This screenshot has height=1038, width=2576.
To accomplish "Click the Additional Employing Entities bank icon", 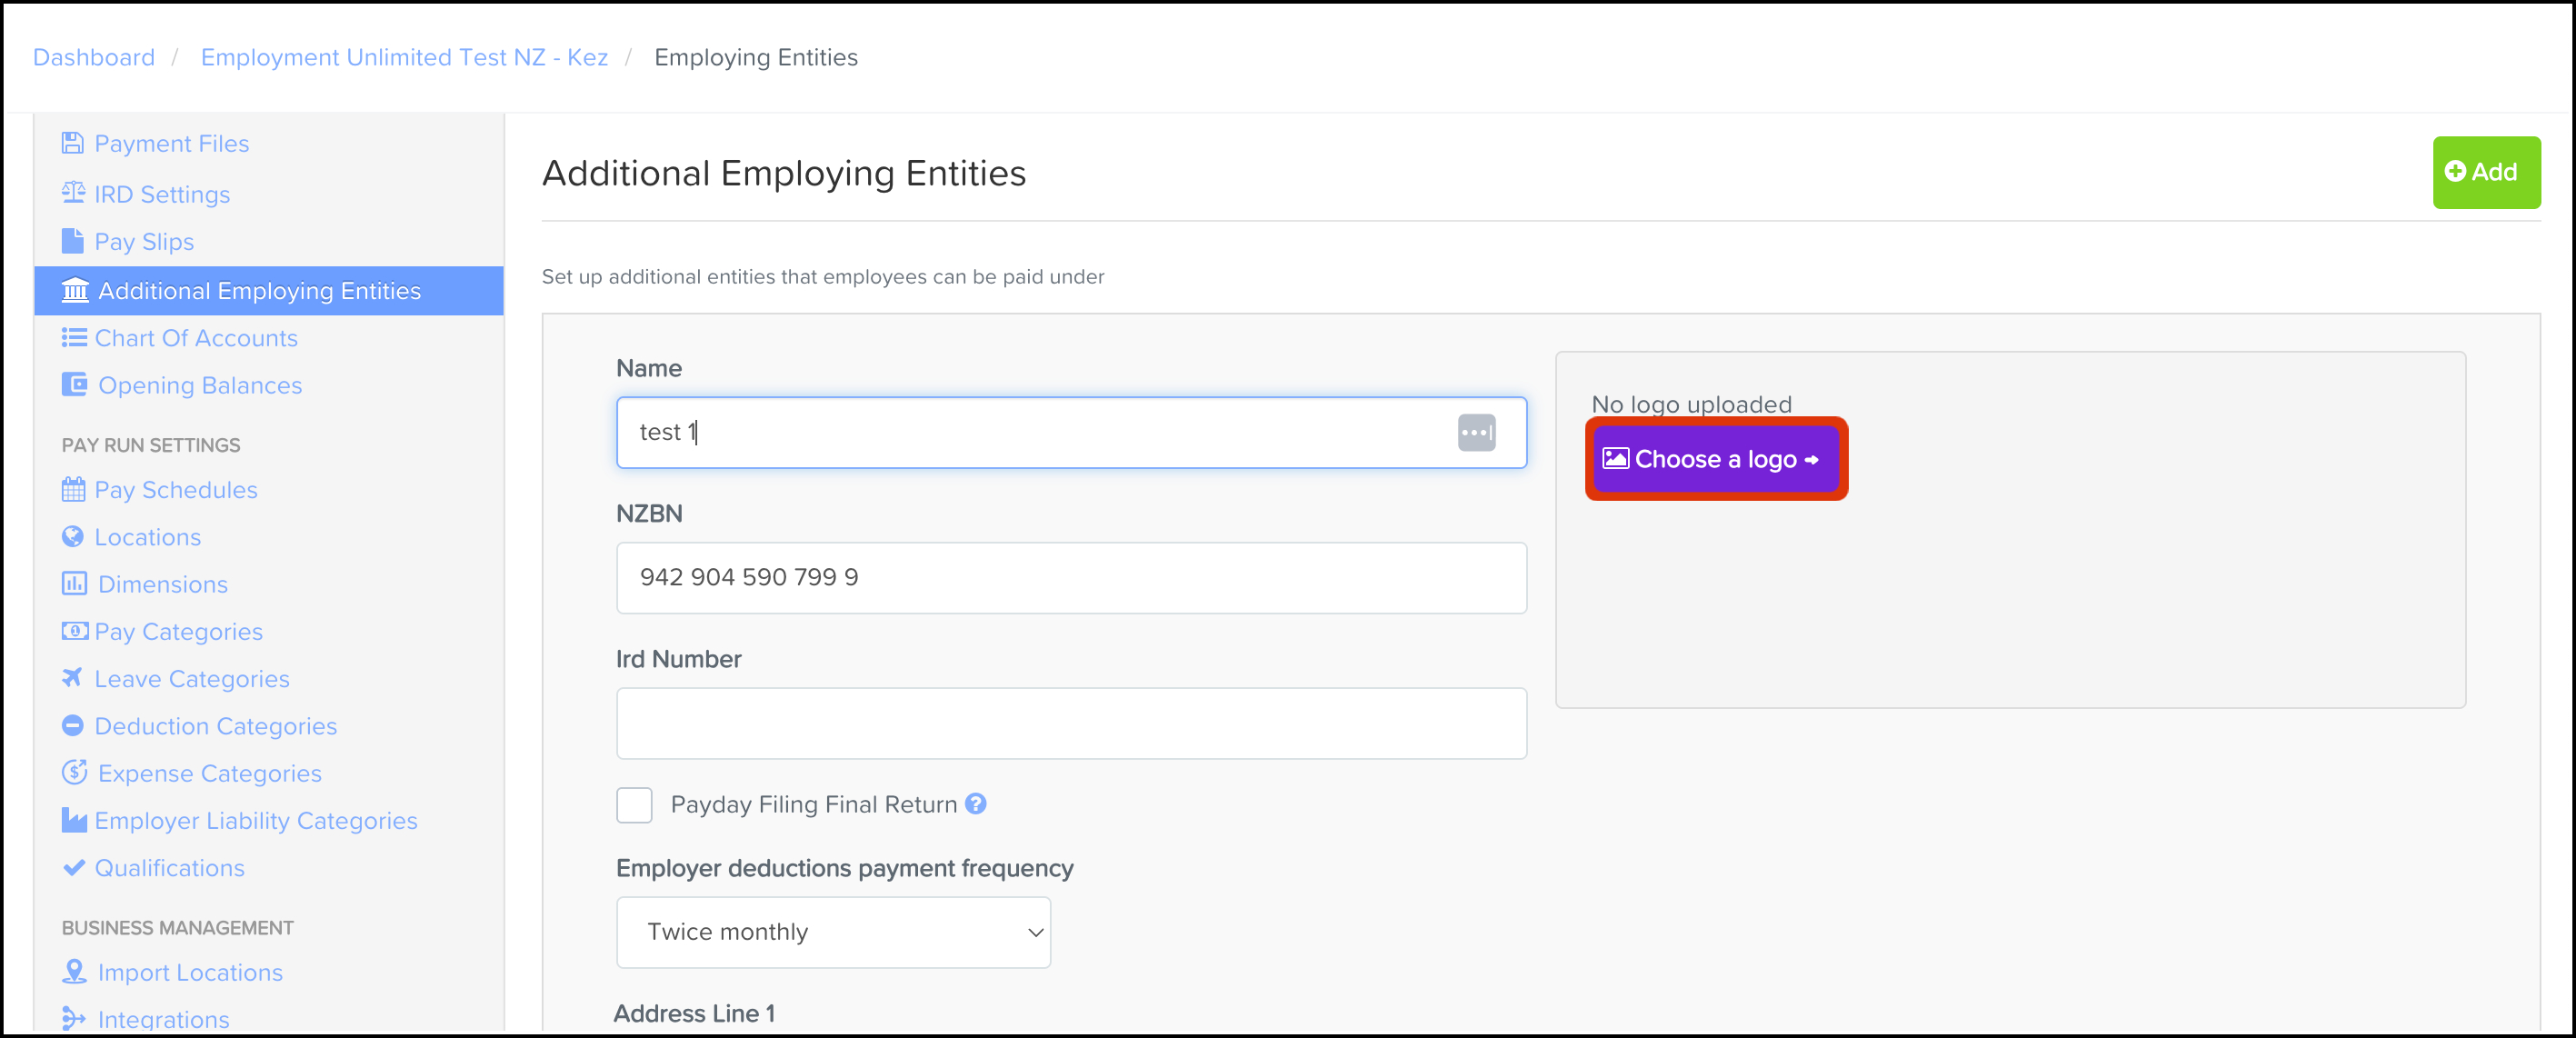I will (75, 290).
